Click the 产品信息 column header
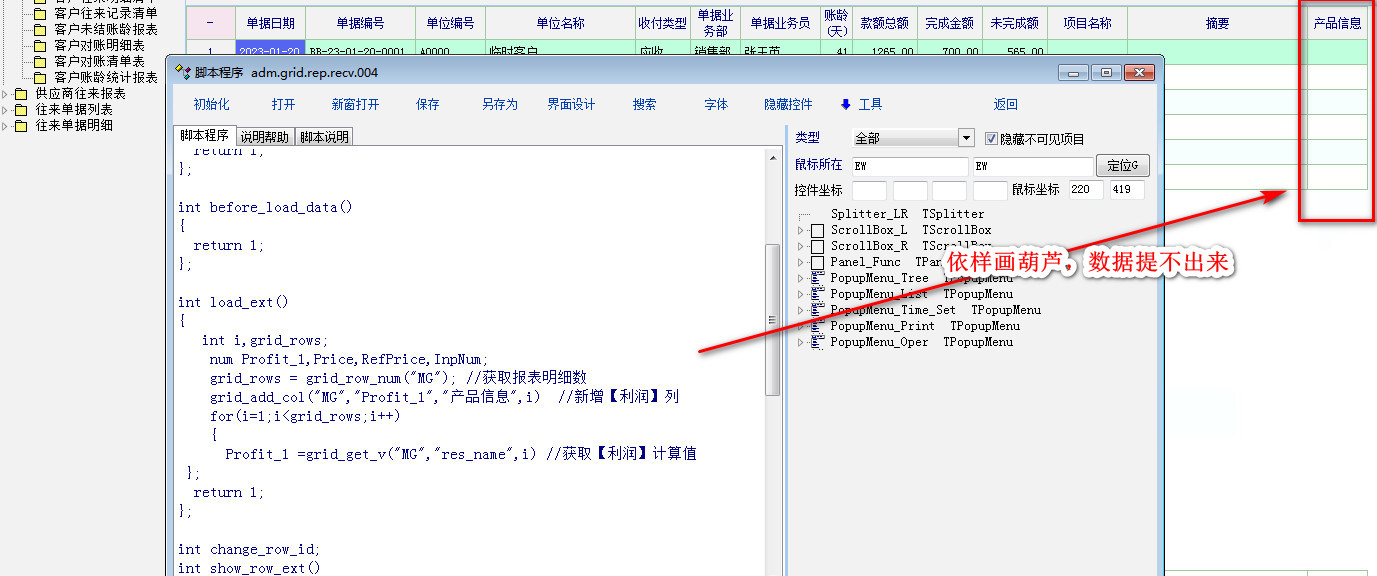This screenshot has height=576, width=1377. pyautogui.click(x=1337, y=23)
